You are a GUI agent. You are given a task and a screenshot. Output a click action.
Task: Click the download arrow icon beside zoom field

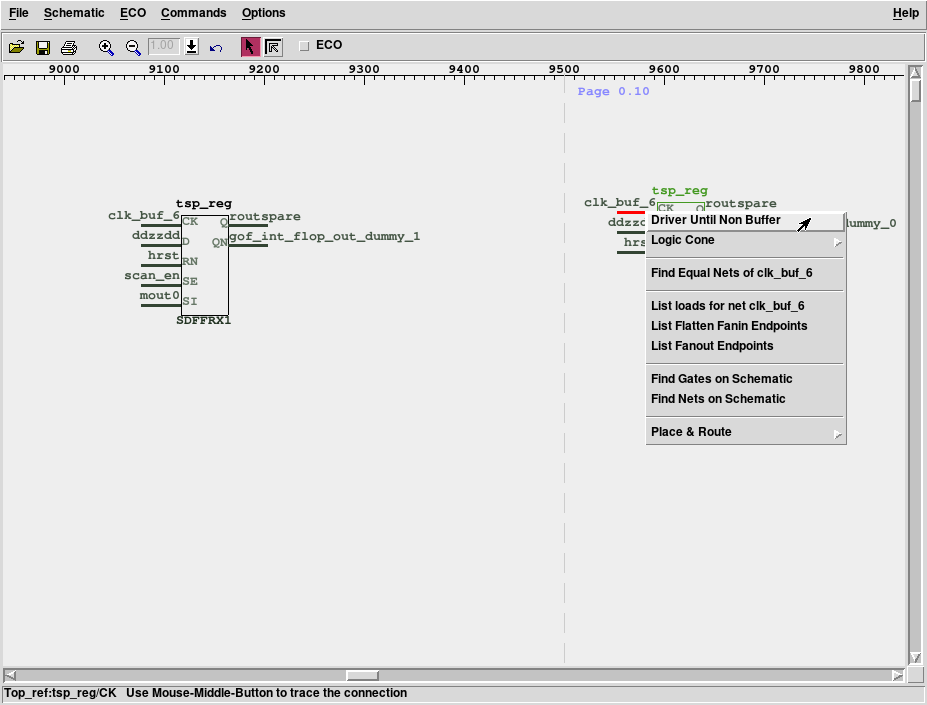coord(192,47)
